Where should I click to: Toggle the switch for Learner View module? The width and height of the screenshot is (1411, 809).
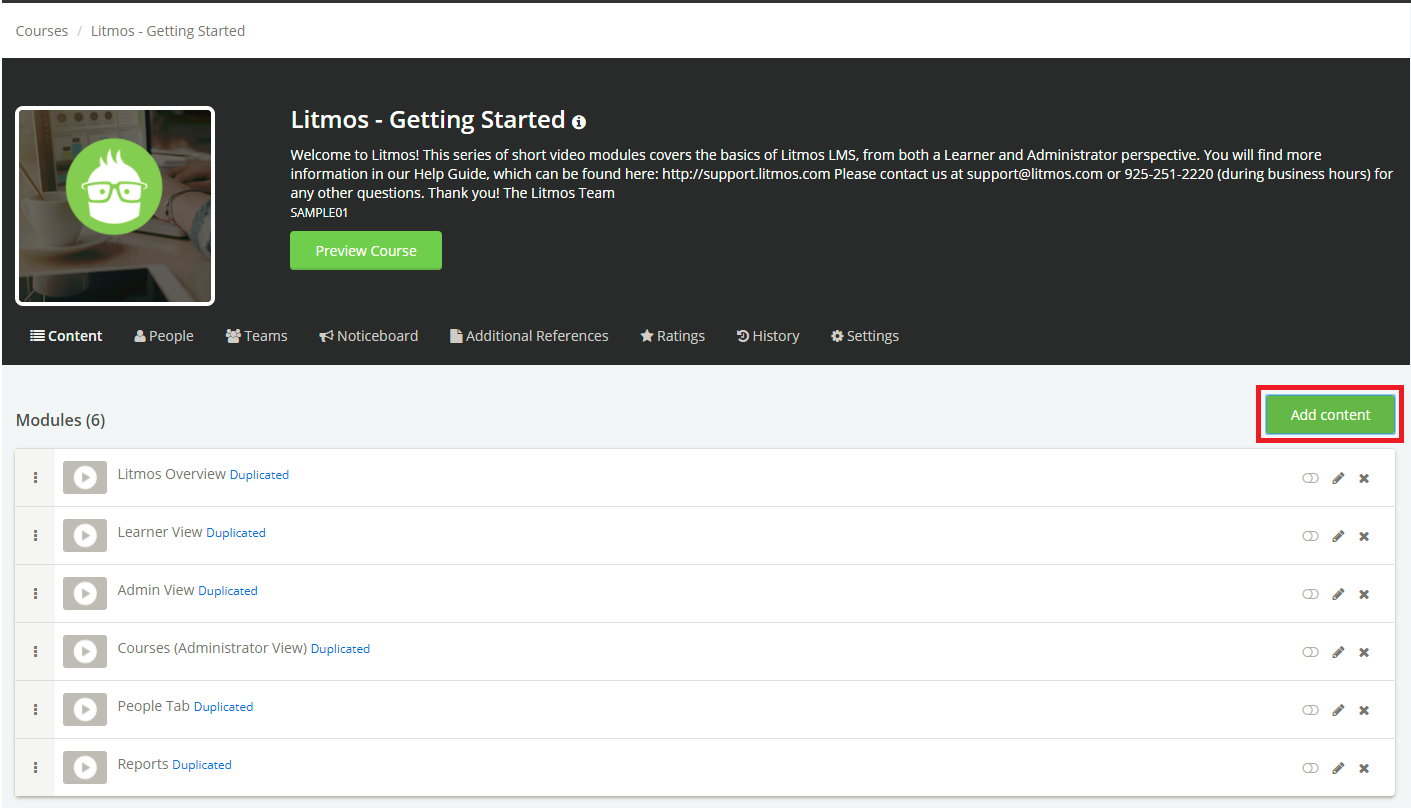1310,536
